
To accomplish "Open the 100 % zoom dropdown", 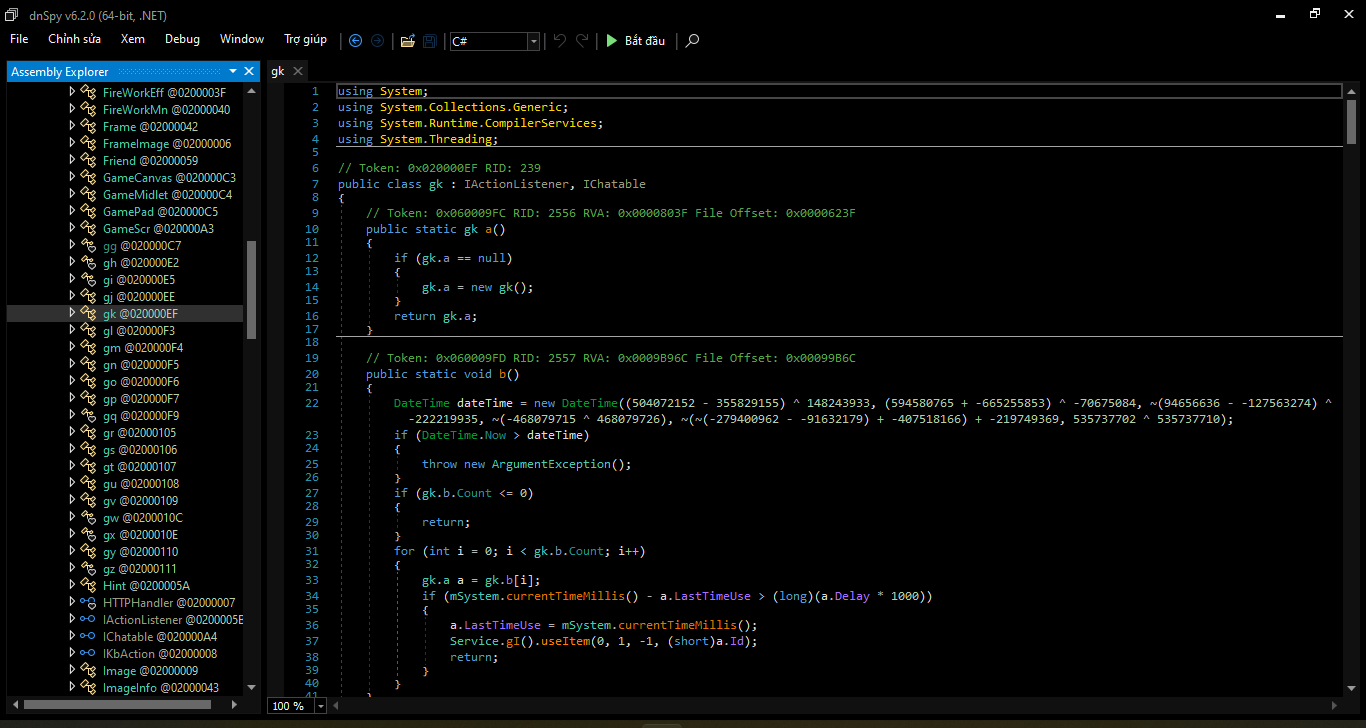I will (320, 706).
